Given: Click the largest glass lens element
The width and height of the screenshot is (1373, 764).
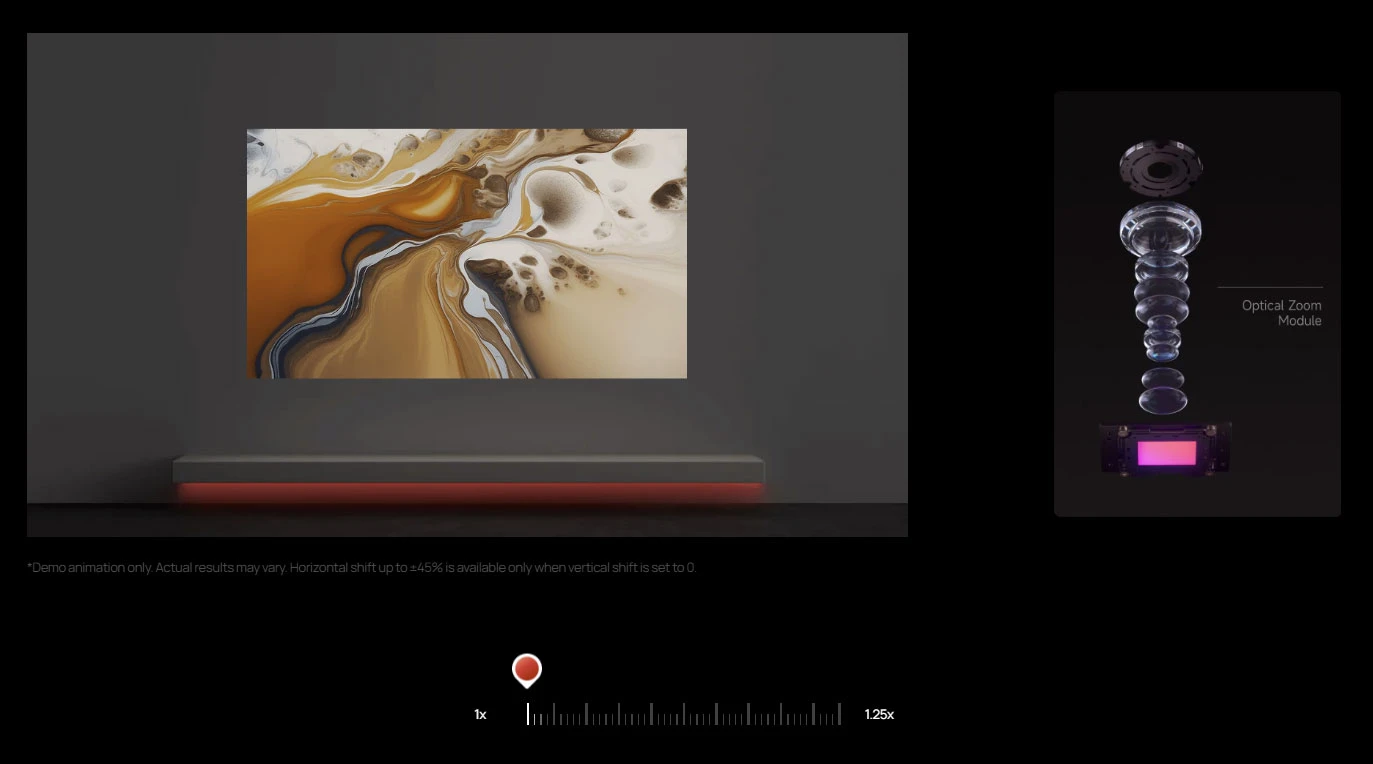Looking at the screenshot, I should [1160, 228].
